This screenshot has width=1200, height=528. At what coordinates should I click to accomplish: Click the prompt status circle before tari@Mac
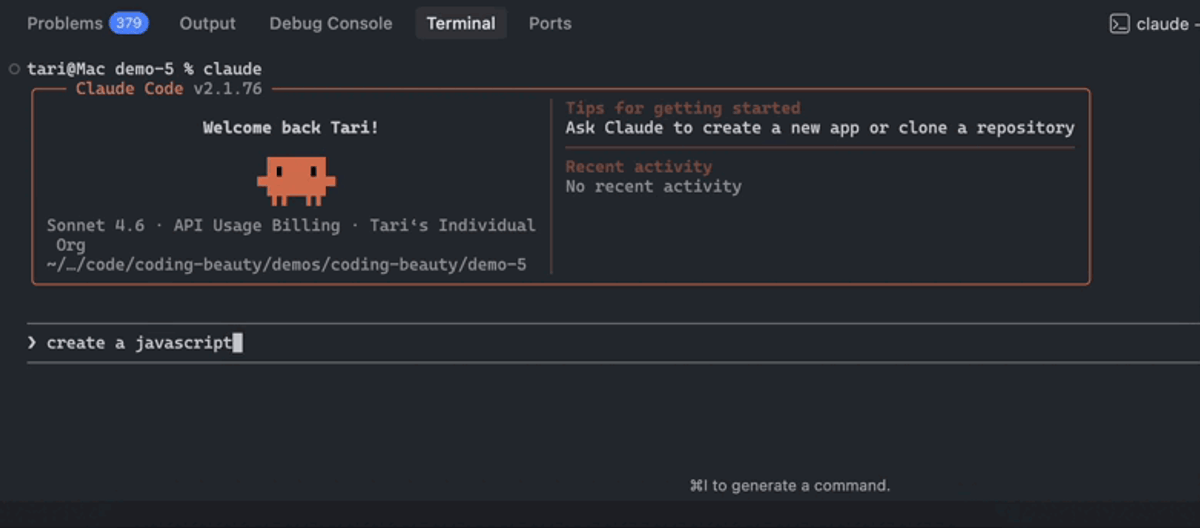click(14, 69)
